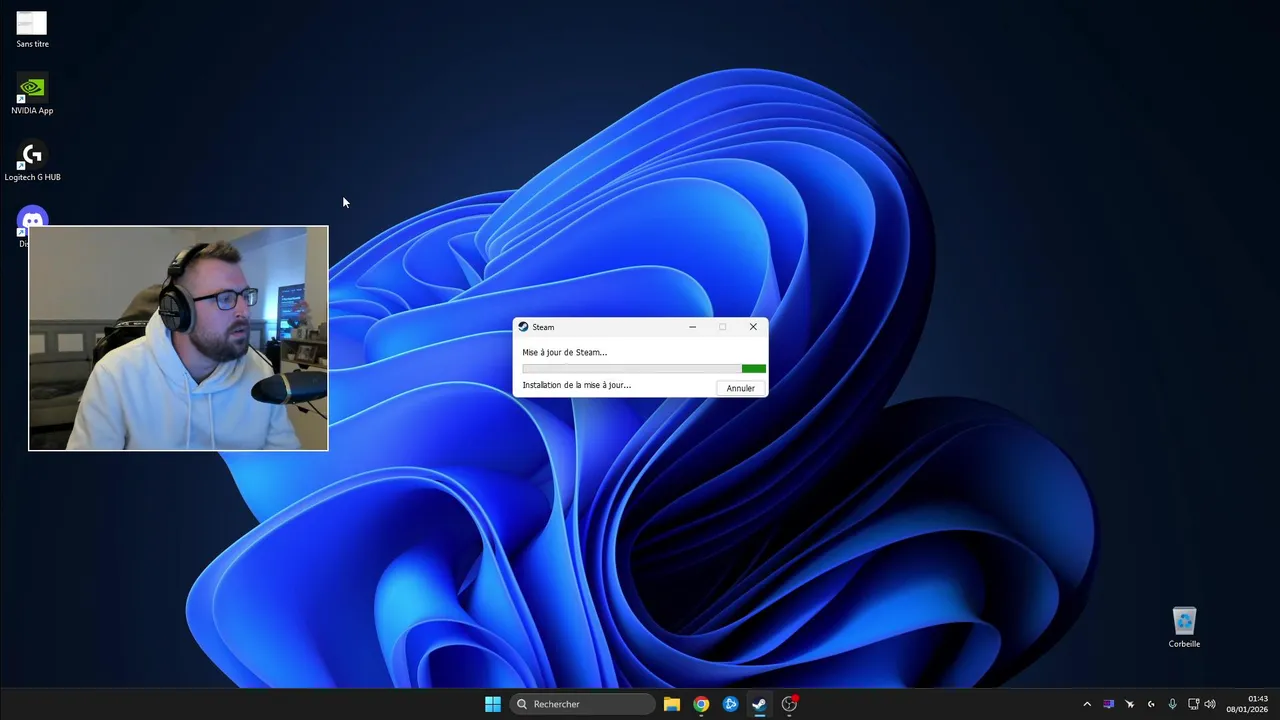Click the Rechercher taskbar search box
The height and width of the screenshot is (720, 1280).
(583, 704)
